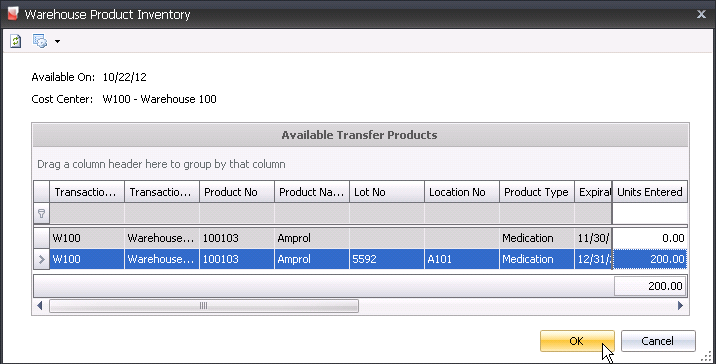
Task: Sort by the Location No column header
Action: [x=462, y=192]
